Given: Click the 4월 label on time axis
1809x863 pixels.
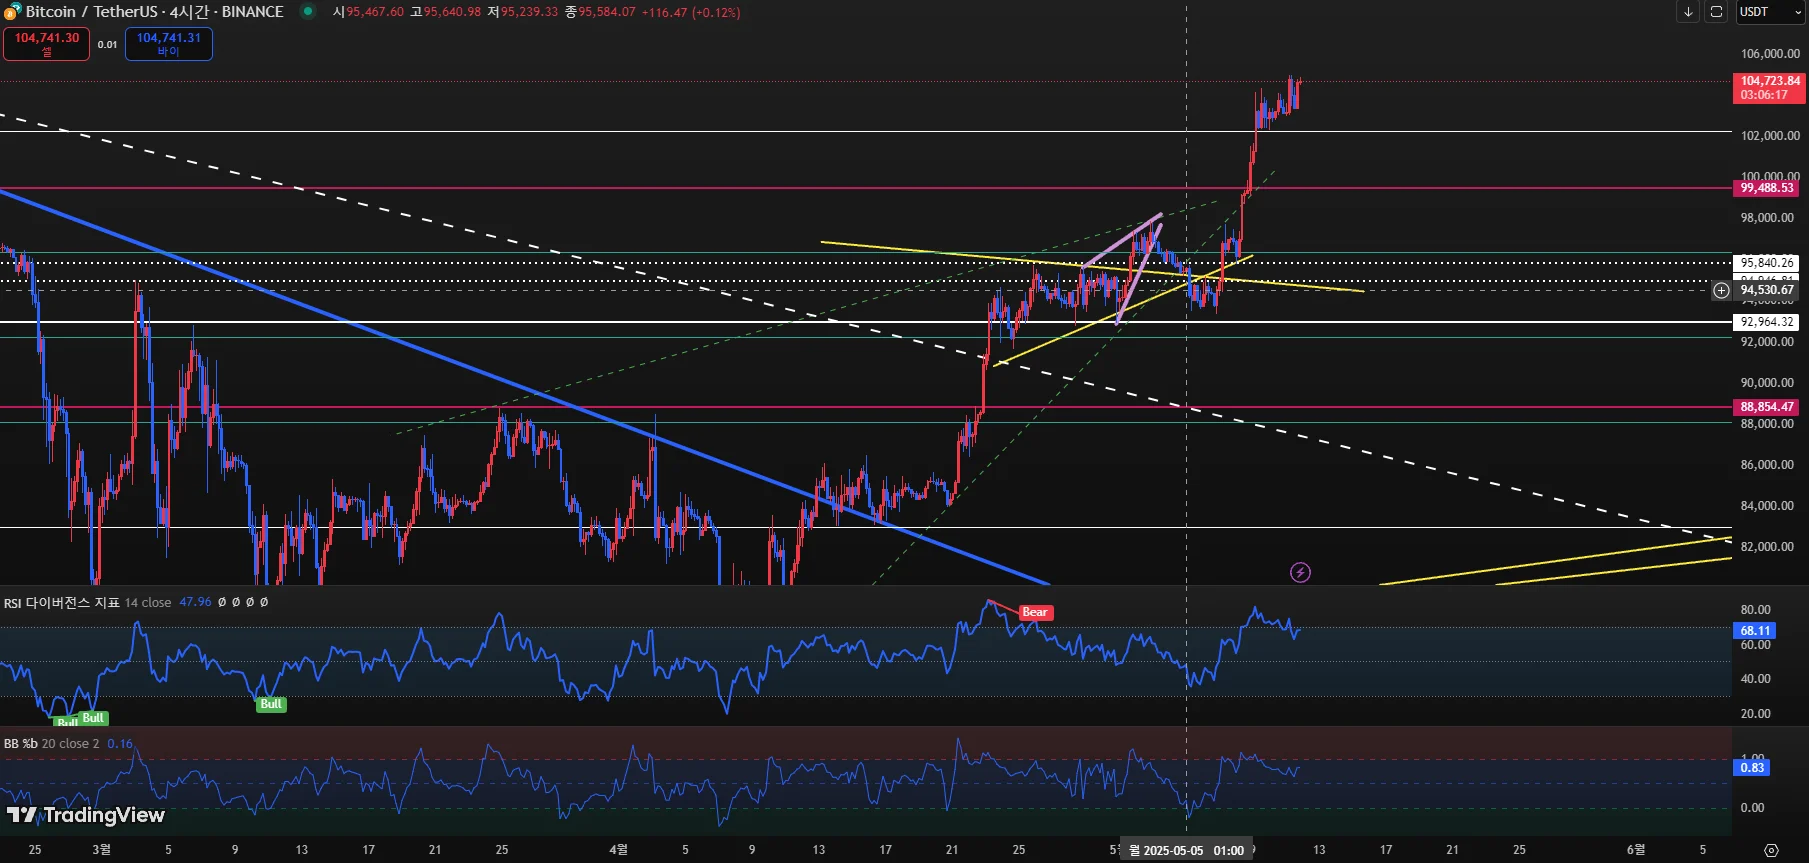Looking at the screenshot, I should click(x=618, y=850).
